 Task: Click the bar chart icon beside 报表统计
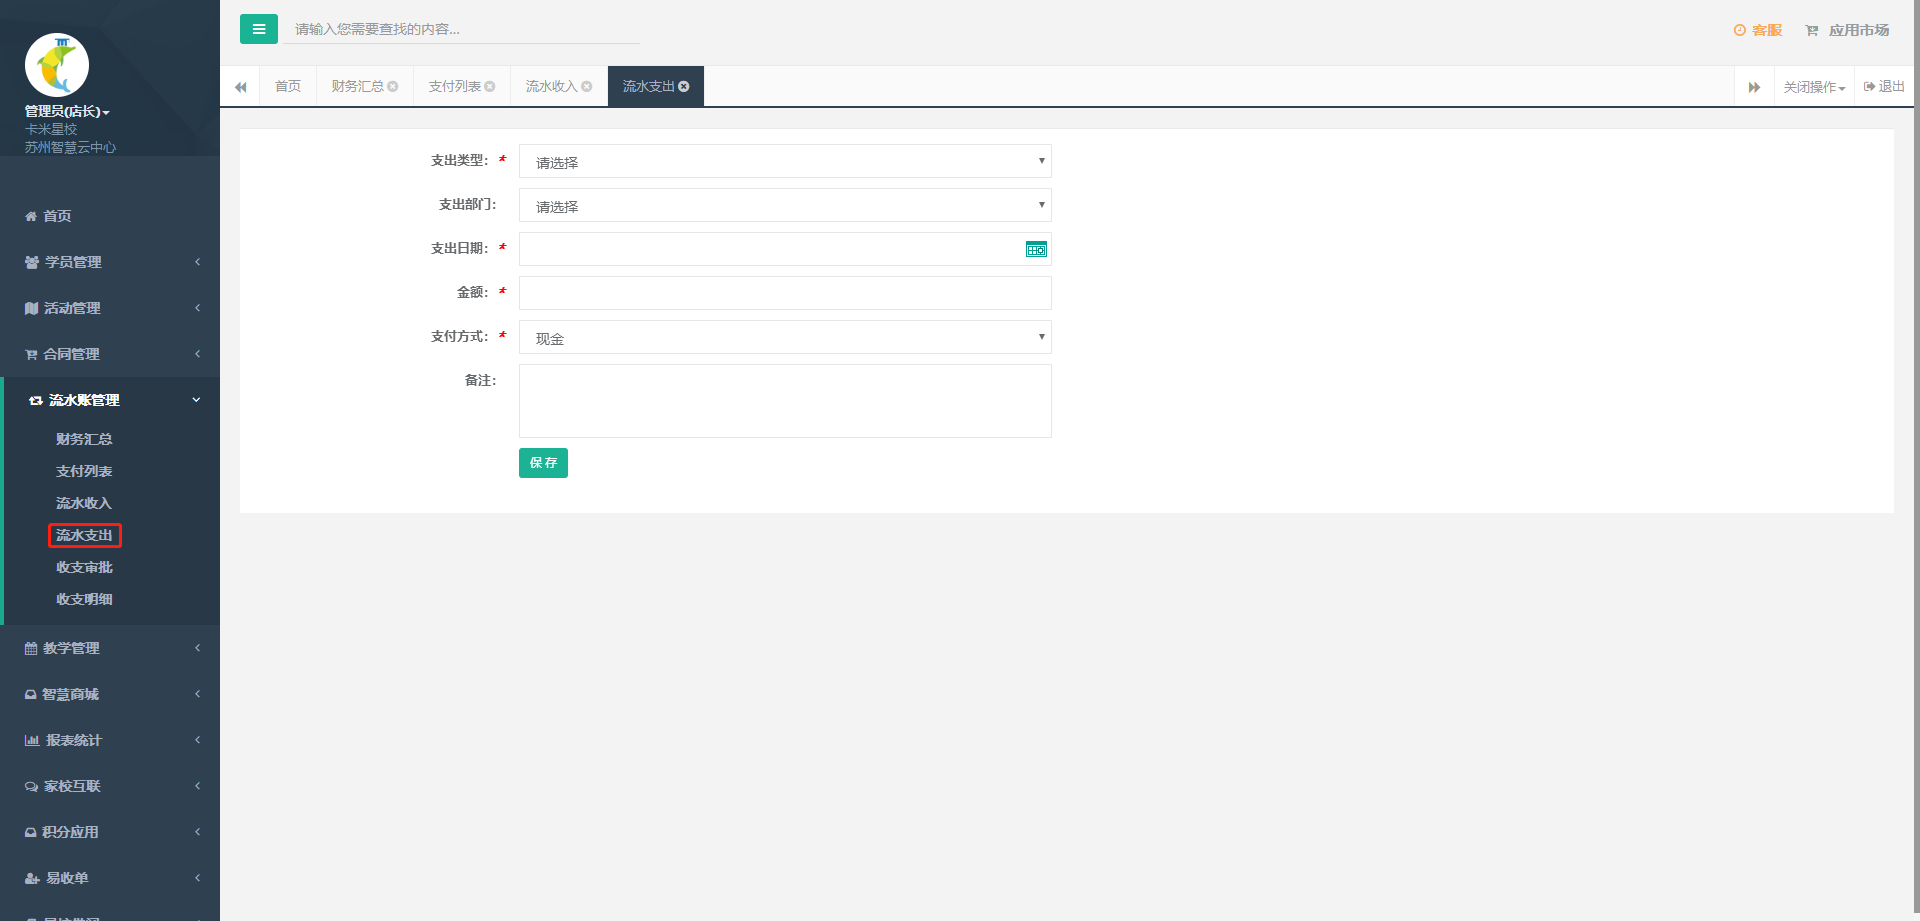point(32,740)
